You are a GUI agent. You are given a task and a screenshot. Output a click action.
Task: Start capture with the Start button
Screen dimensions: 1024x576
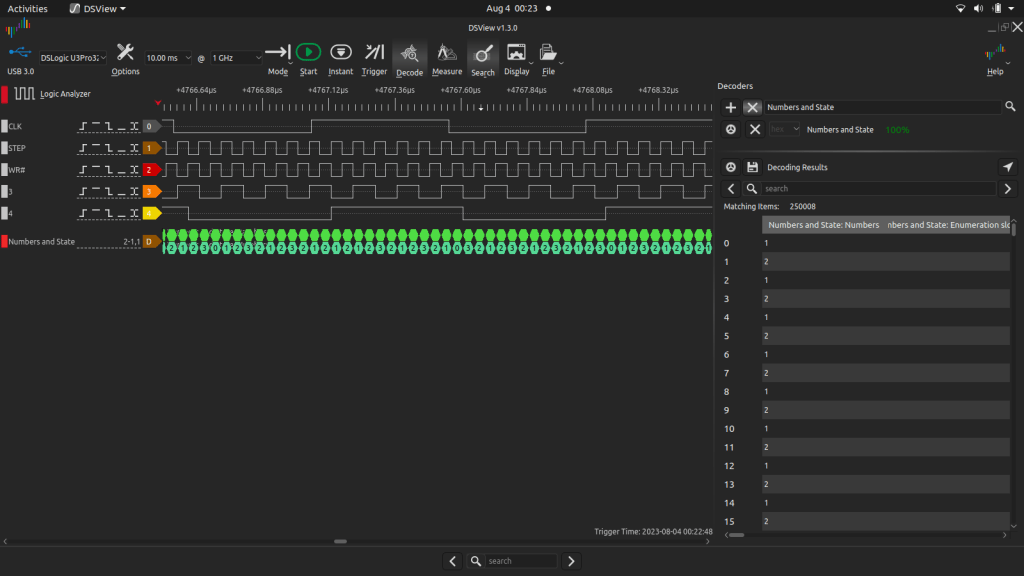click(308, 53)
